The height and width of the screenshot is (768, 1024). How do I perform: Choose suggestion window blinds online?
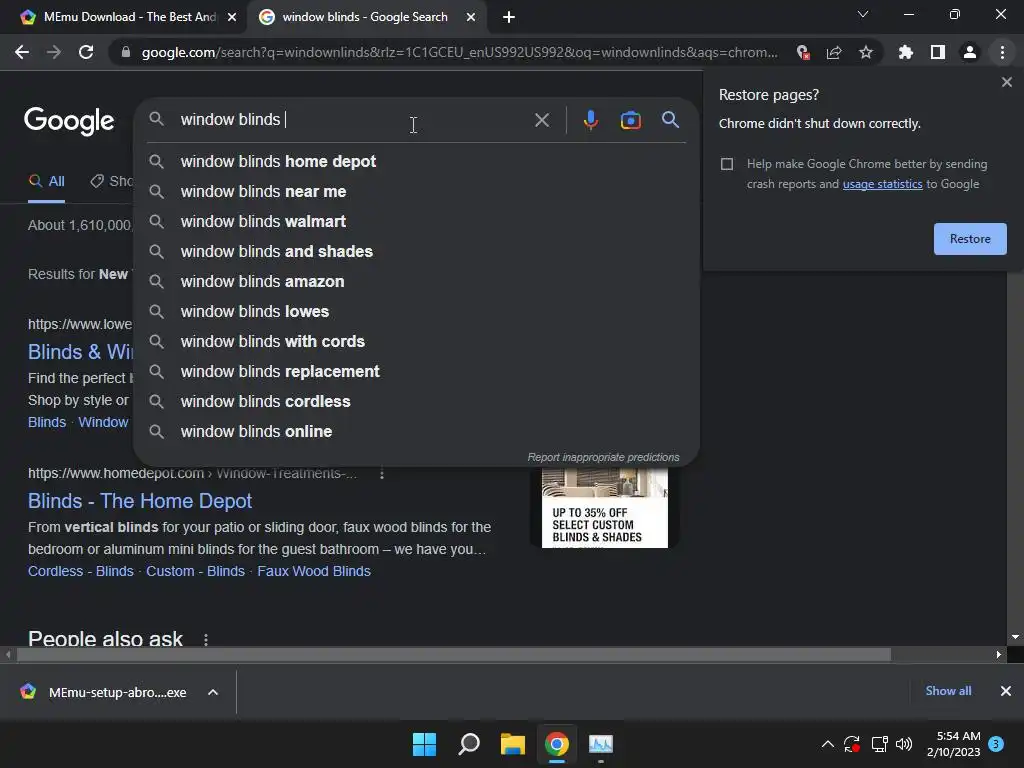pyautogui.click(x=416, y=432)
